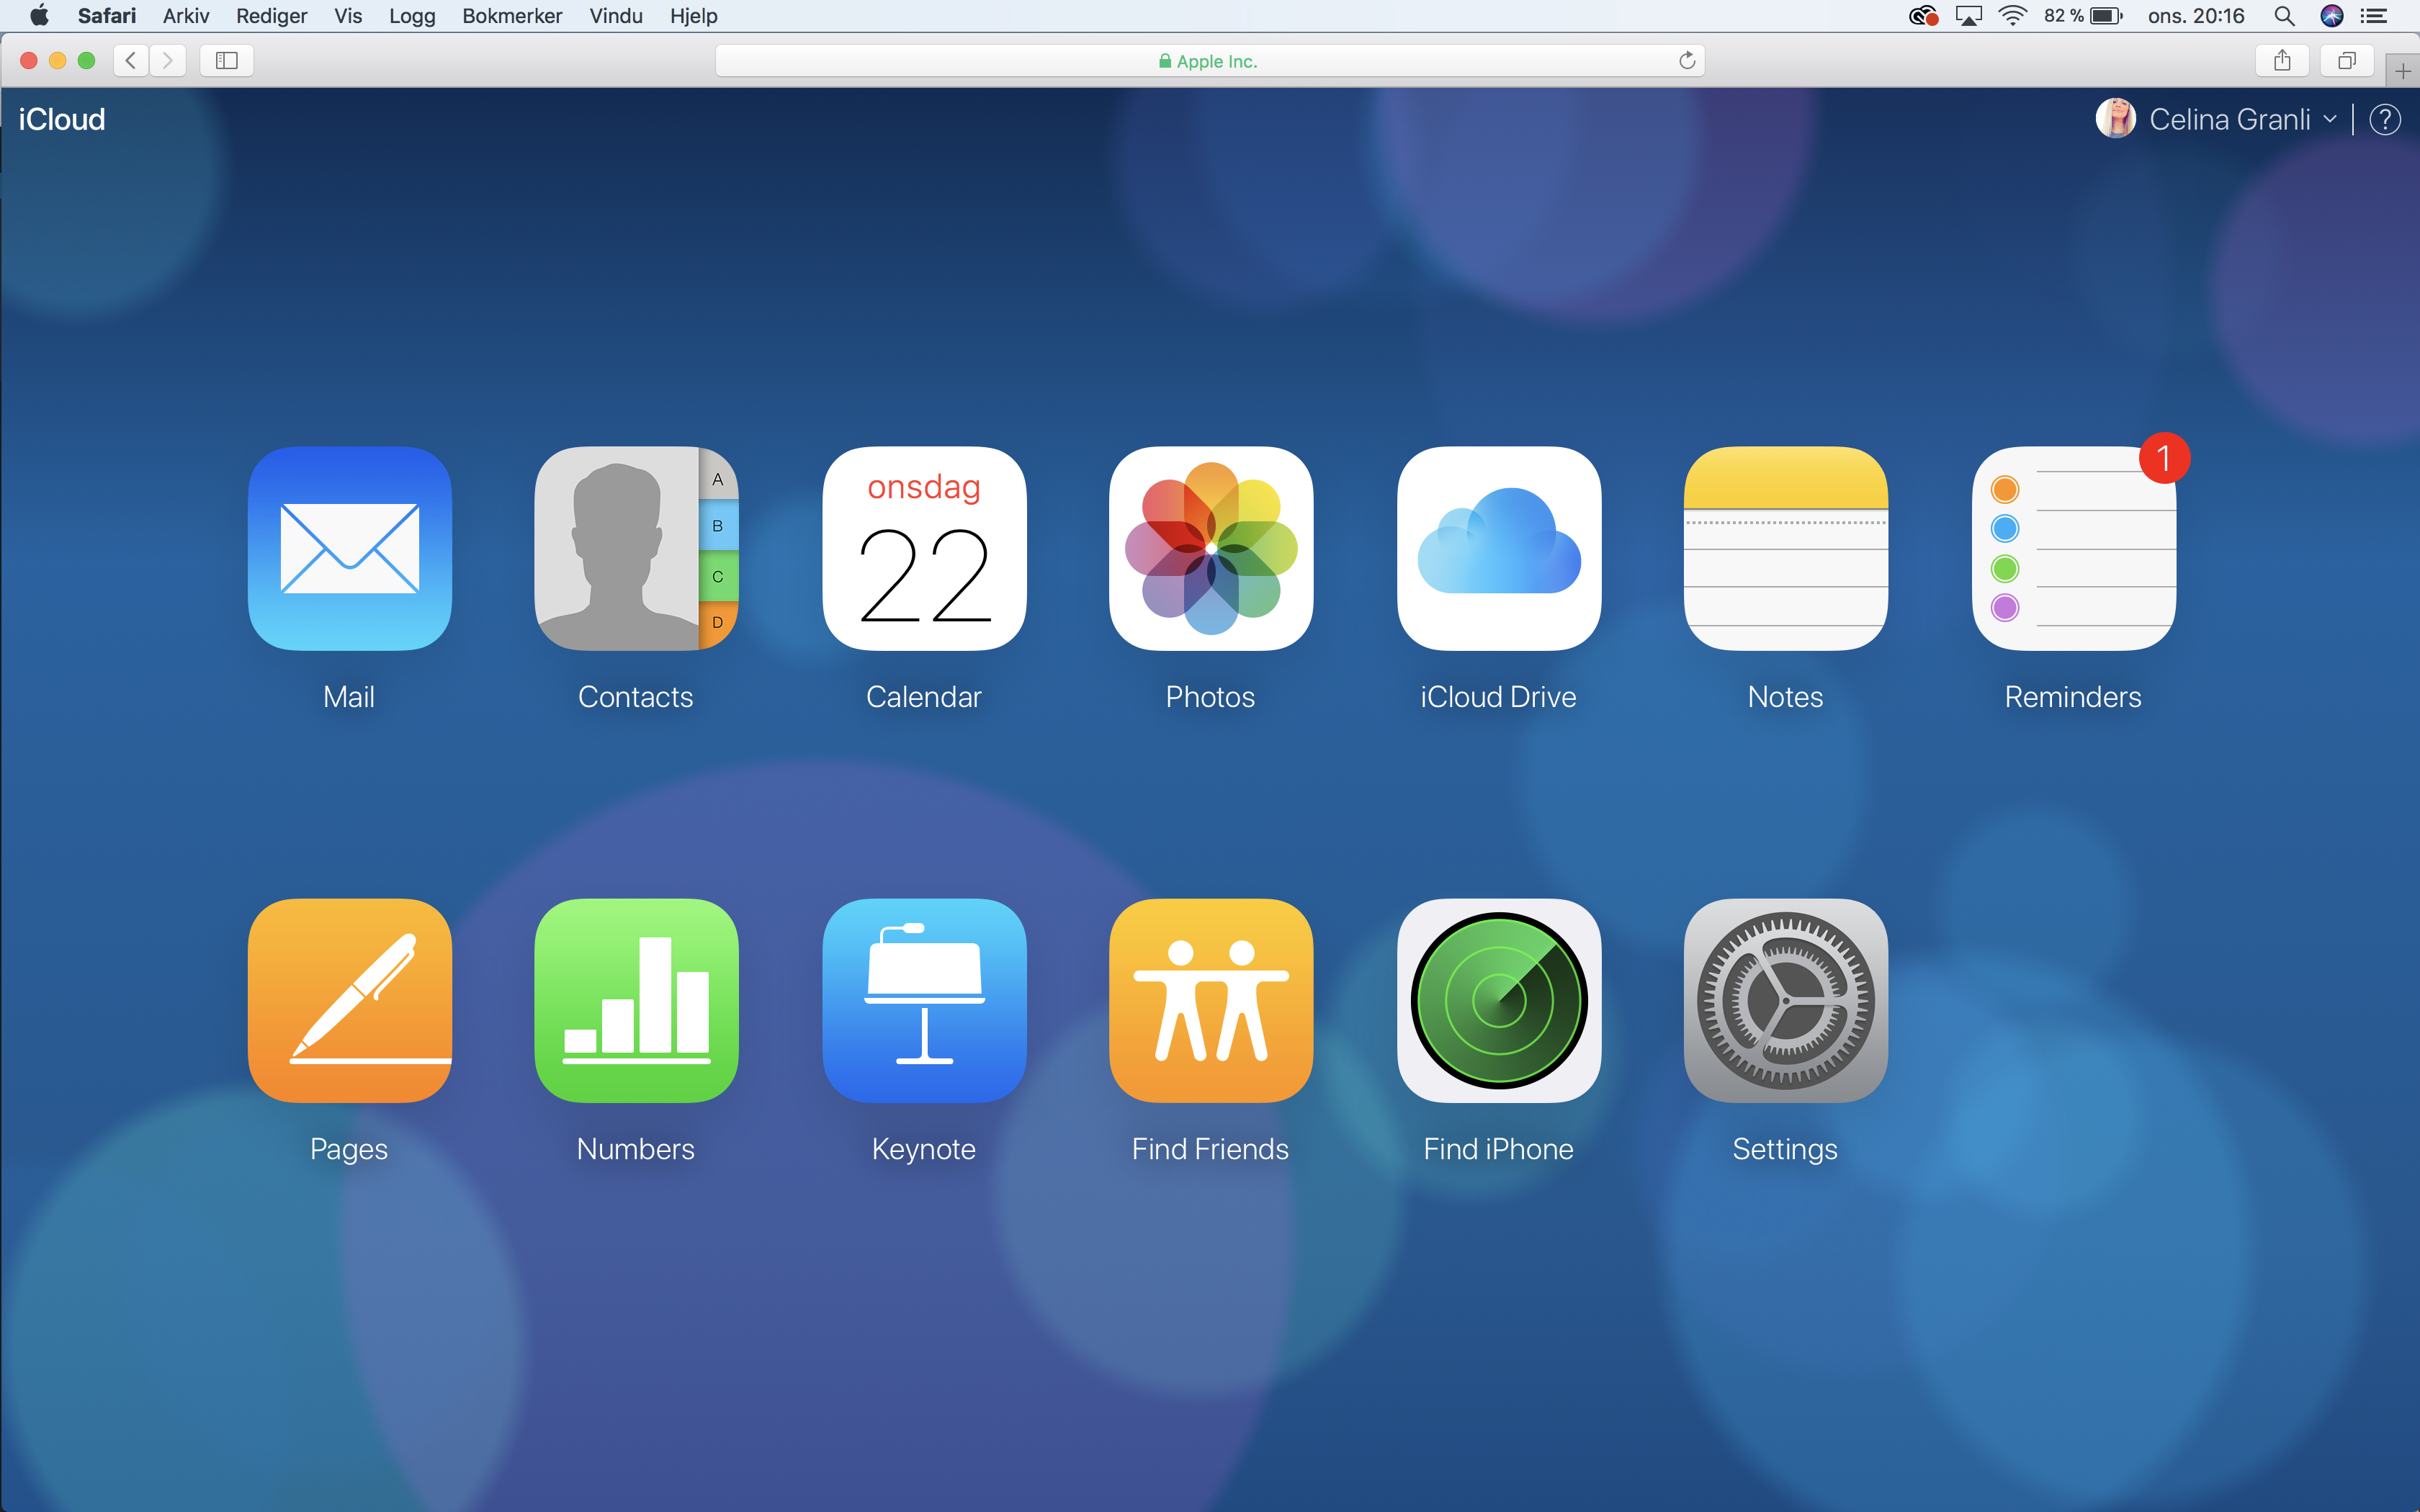
Task: Open the Find iPhone radar icon
Action: tap(1499, 1000)
